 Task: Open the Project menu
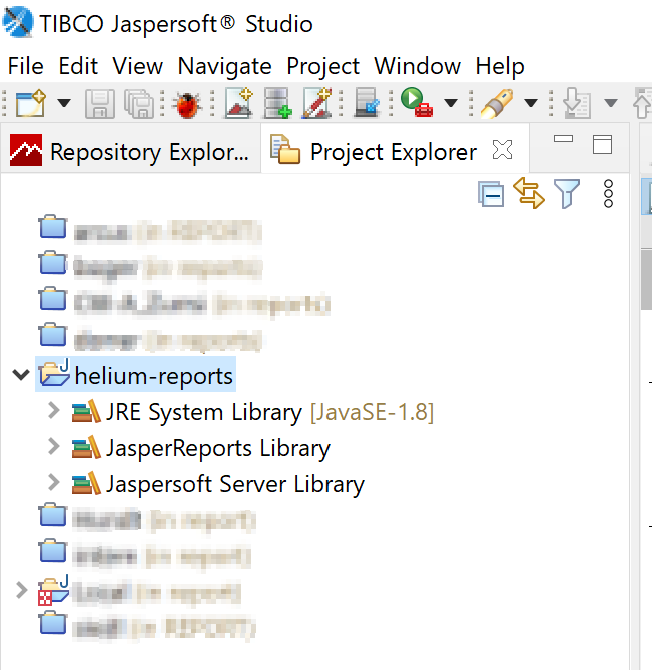(x=323, y=66)
